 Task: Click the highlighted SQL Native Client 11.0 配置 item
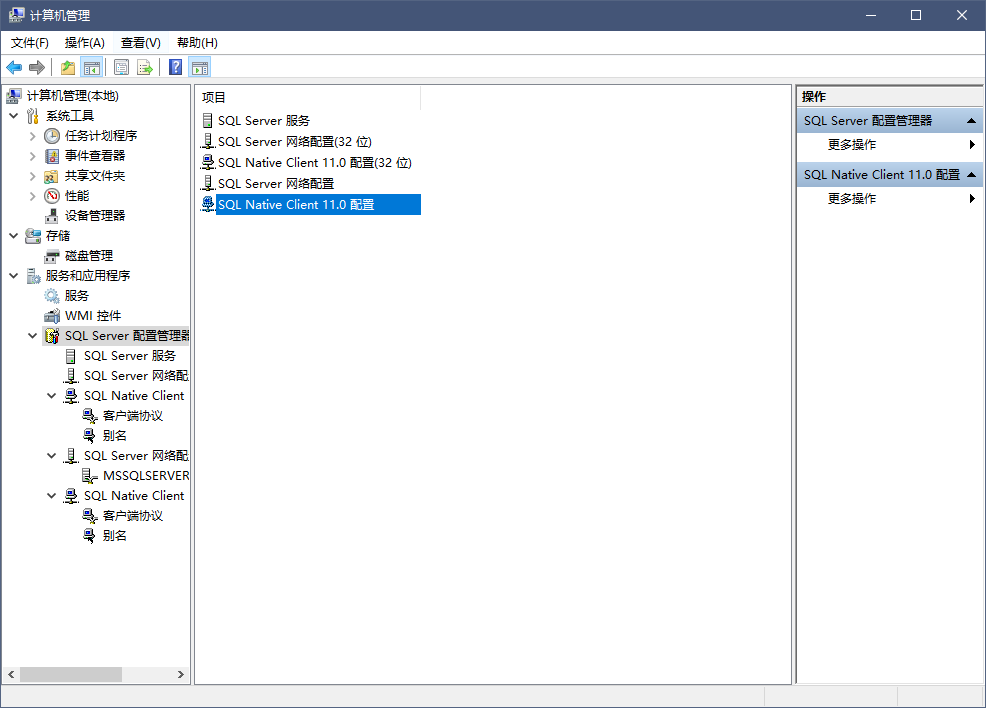[318, 204]
